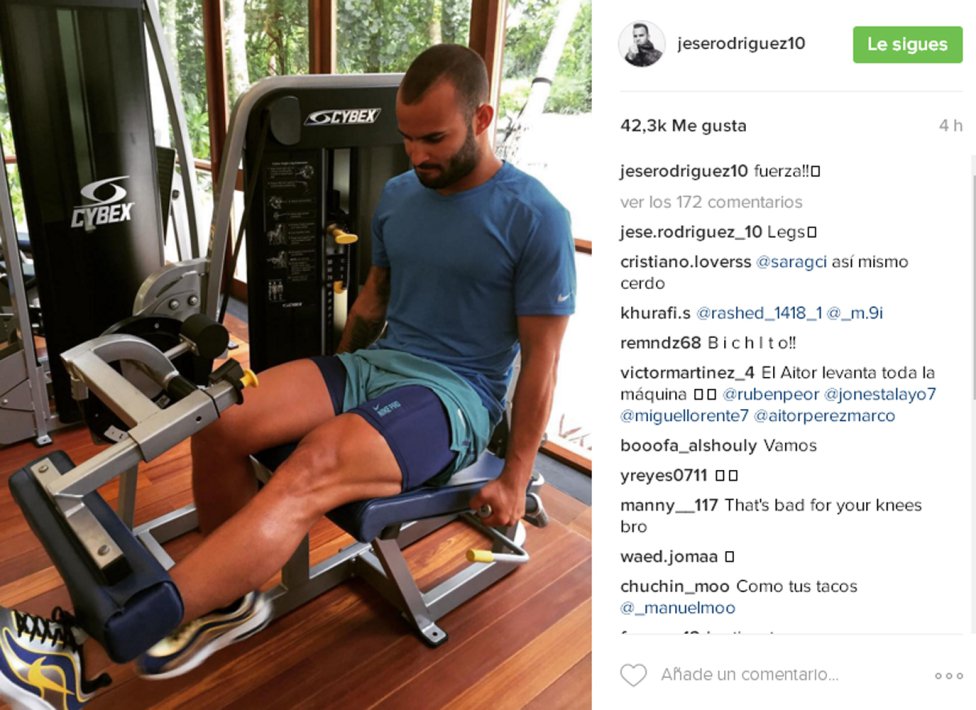976x710 pixels.
Task: Click the Añade un comentario input field
Action: pyautogui.click(x=749, y=675)
